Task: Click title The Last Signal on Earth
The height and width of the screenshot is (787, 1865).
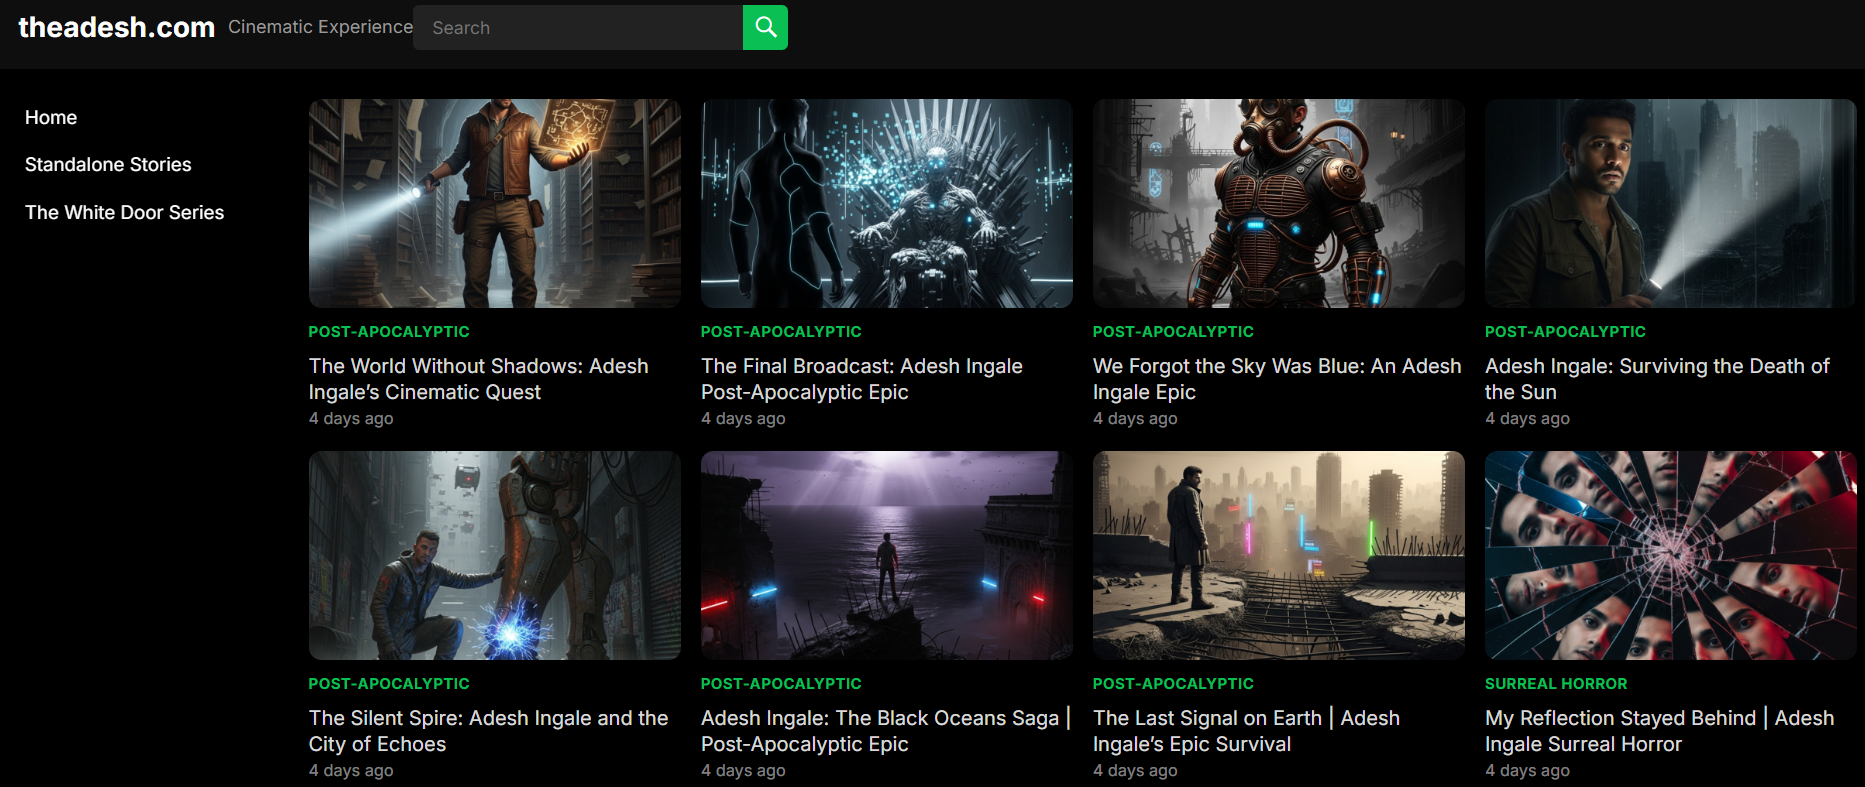Action: coord(1246,731)
